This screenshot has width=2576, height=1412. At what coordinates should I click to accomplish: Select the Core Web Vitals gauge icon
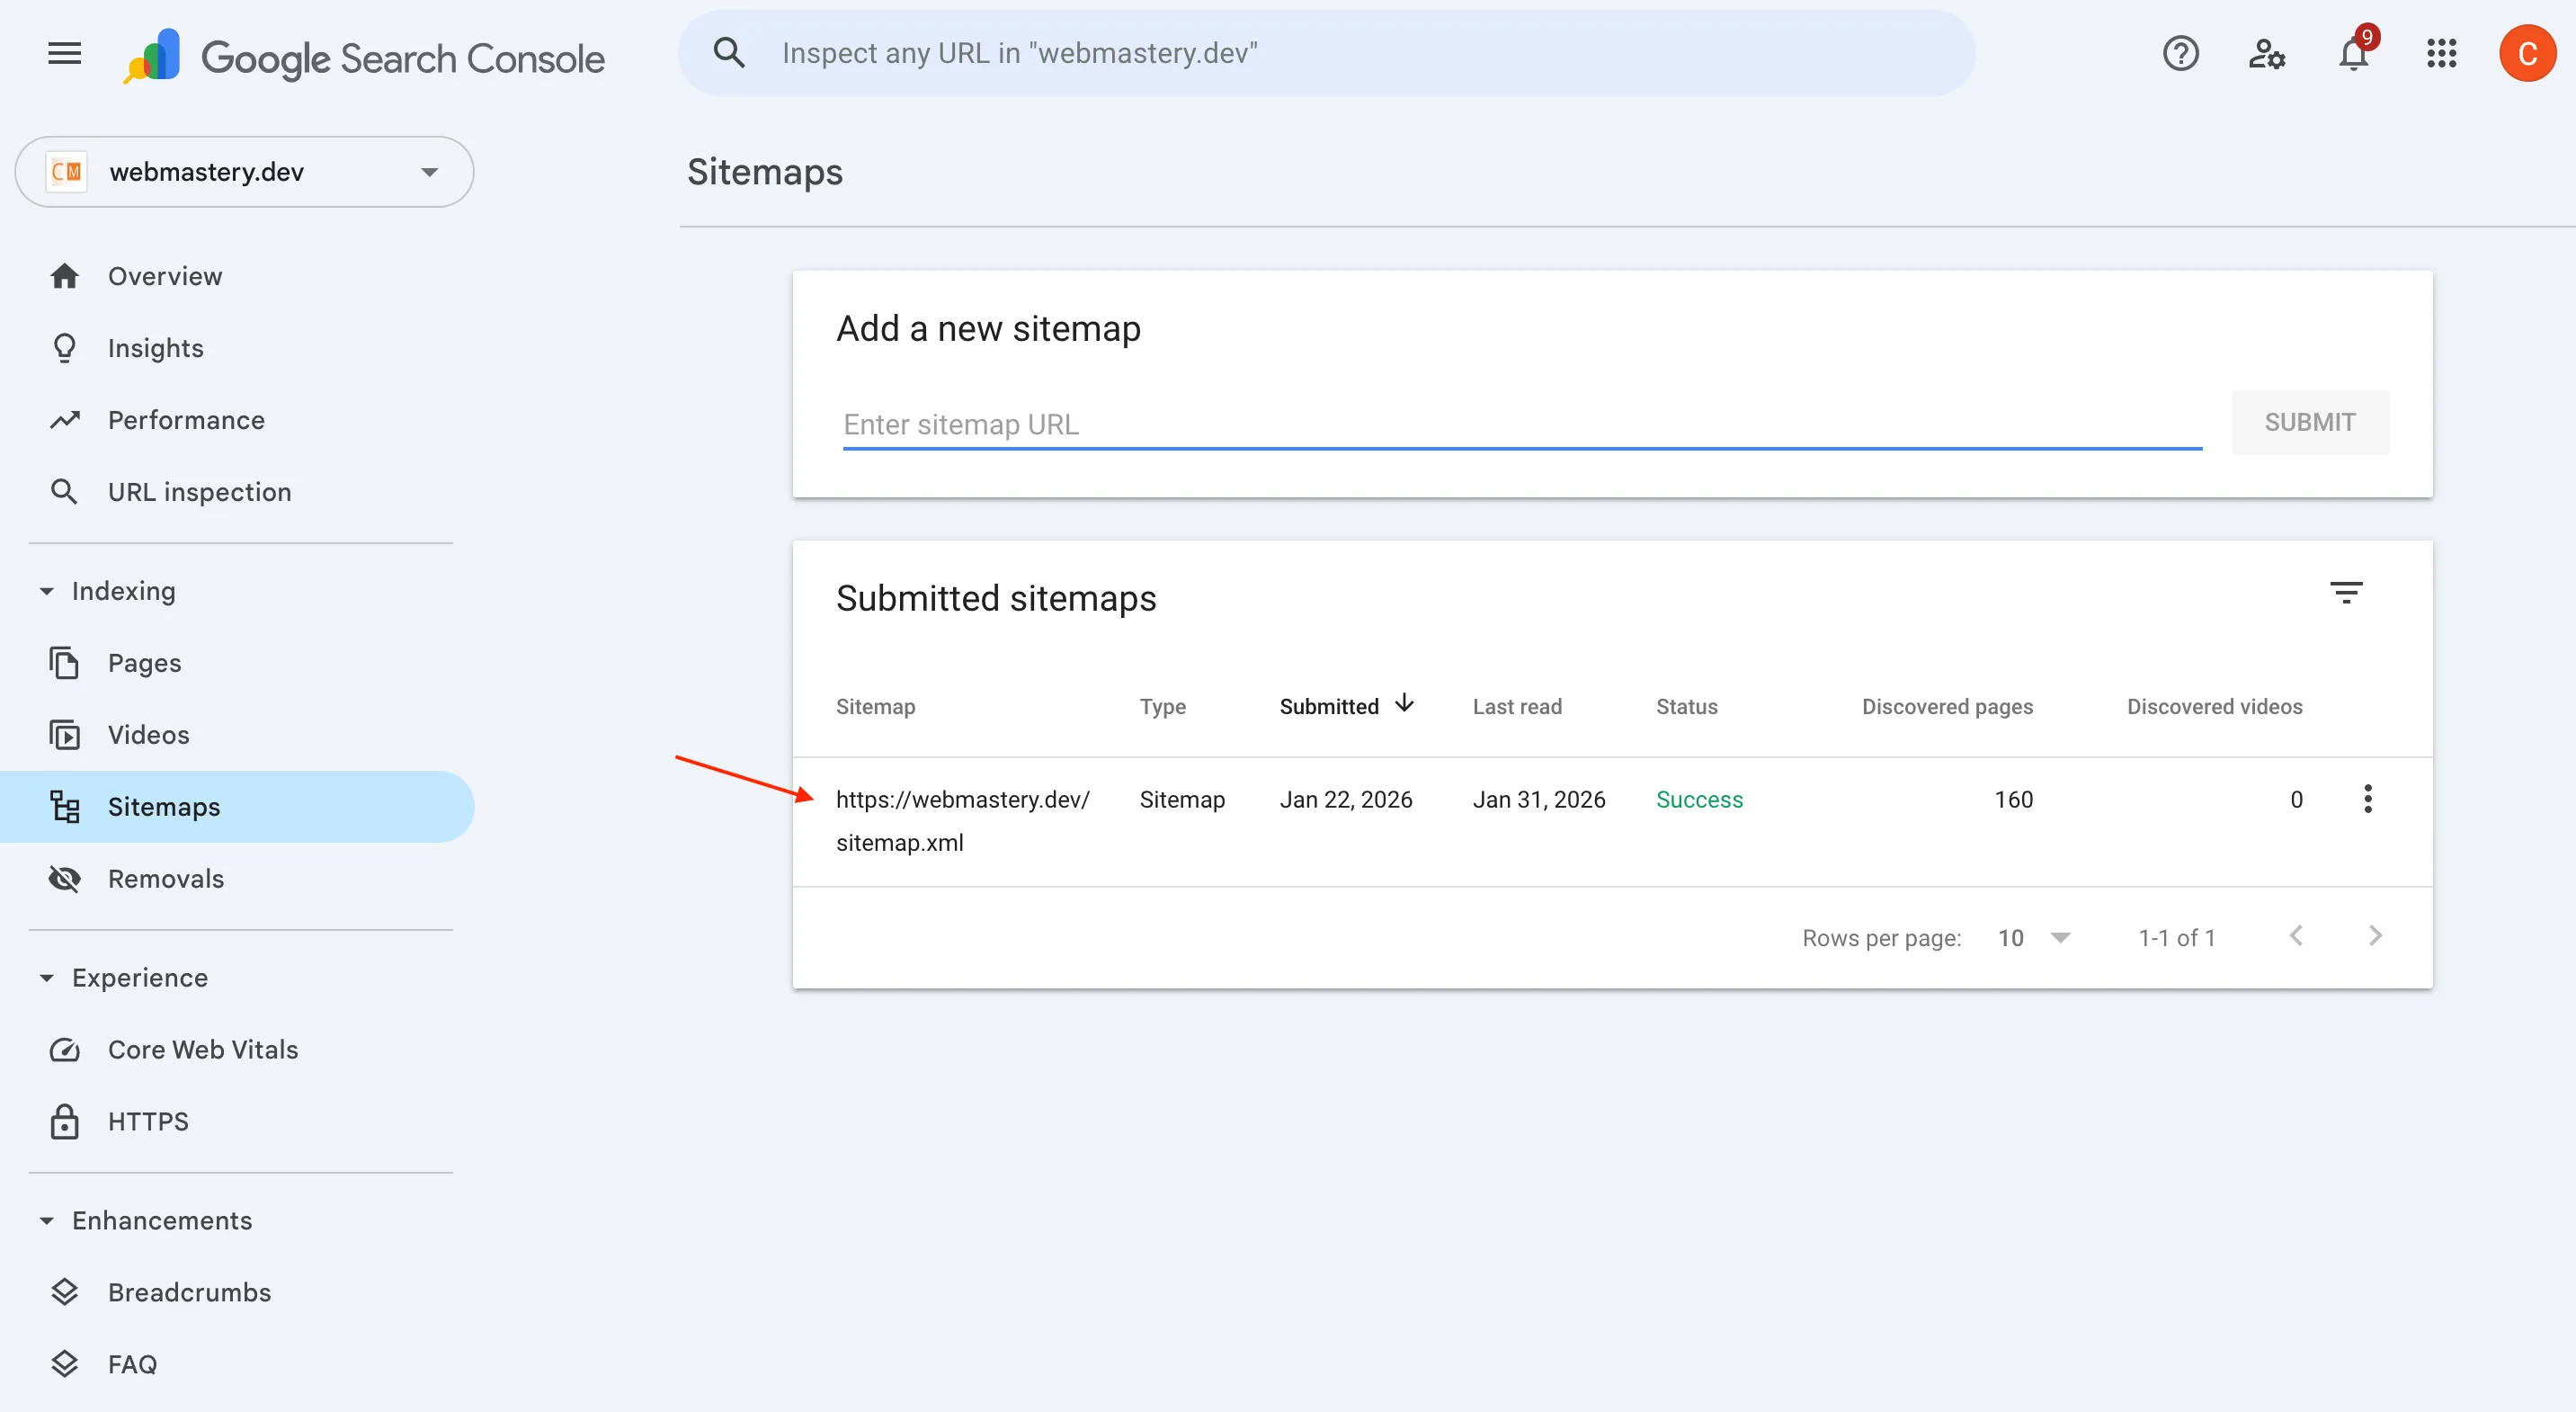click(x=64, y=1050)
